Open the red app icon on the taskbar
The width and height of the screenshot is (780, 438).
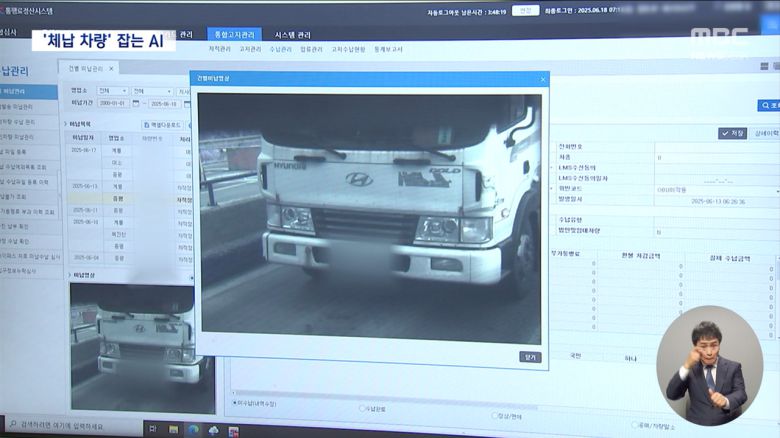(233, 432)
